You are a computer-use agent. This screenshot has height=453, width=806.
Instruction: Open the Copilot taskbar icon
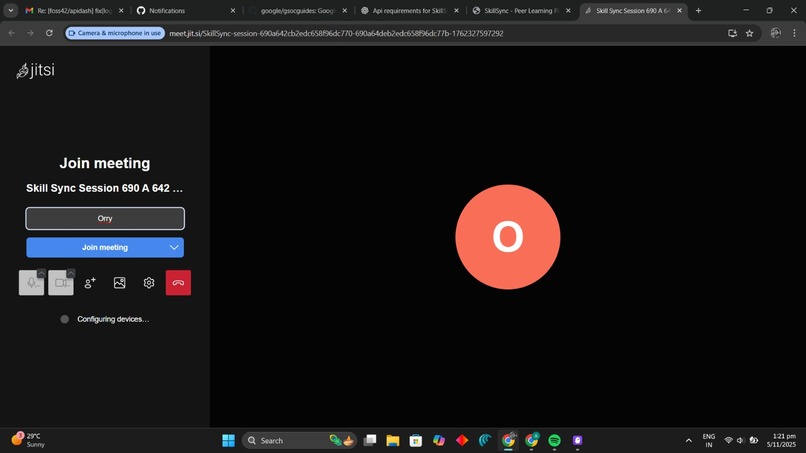pyautogui.click(x=439, y=441)
